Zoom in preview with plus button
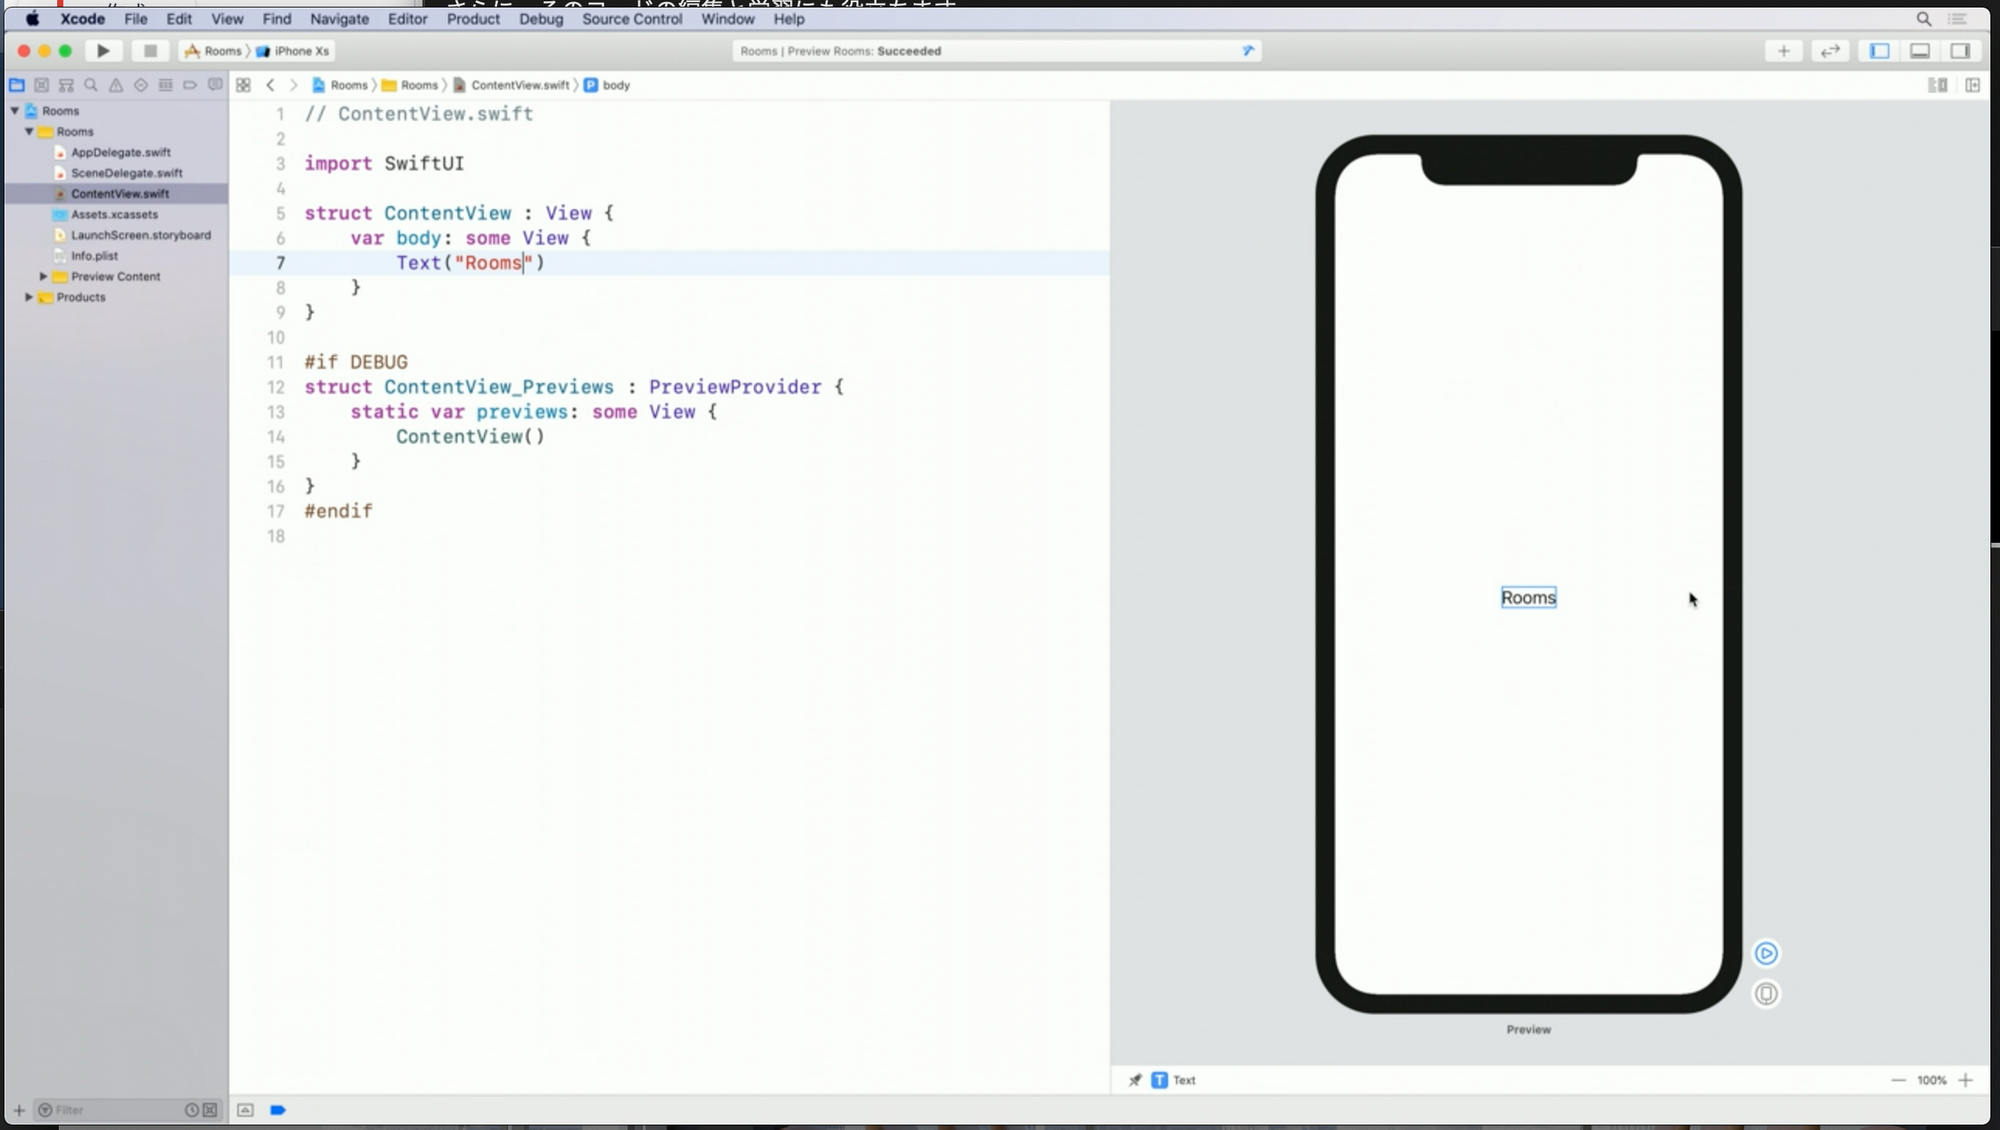Image resolution: width=2000 pixels, height=1130 pixels. (1965, 1080)
